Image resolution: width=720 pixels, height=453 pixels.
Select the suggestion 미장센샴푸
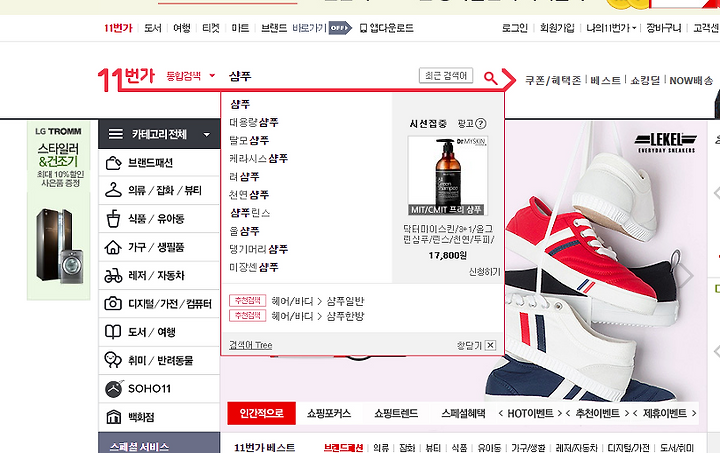254,267
